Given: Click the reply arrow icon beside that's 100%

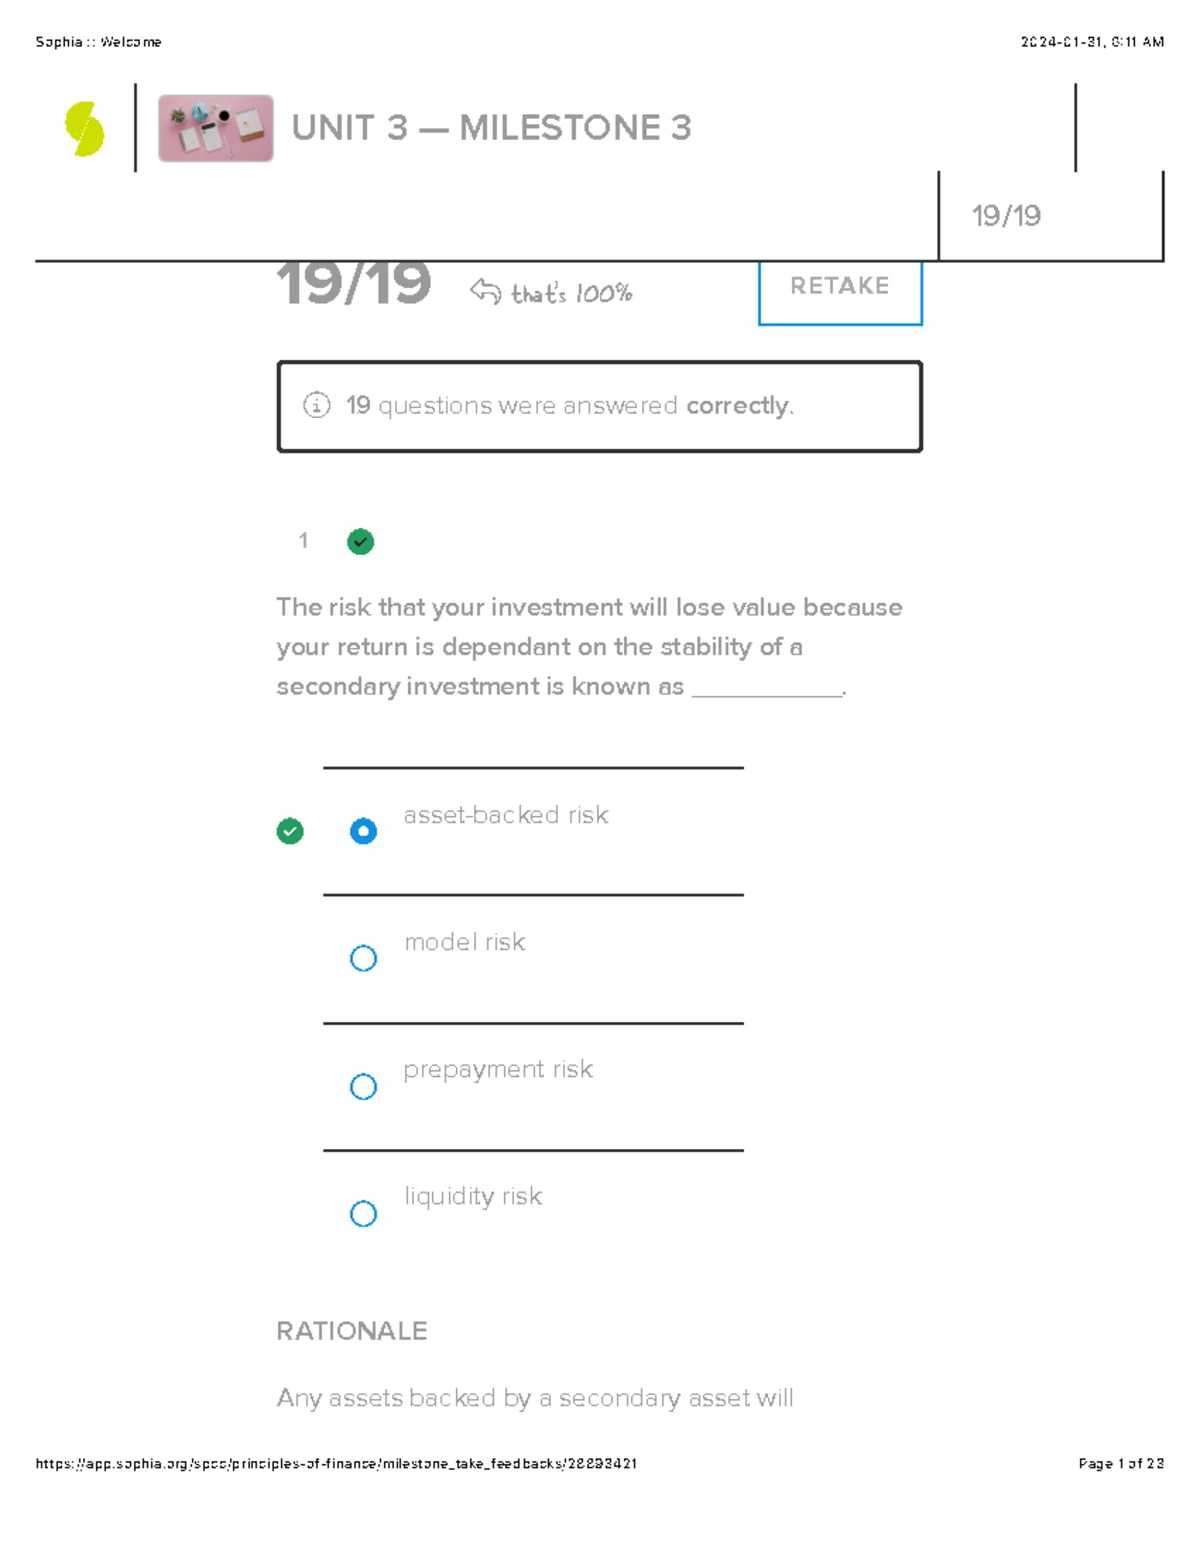Looking at the screenshot, I should (485, 292).
